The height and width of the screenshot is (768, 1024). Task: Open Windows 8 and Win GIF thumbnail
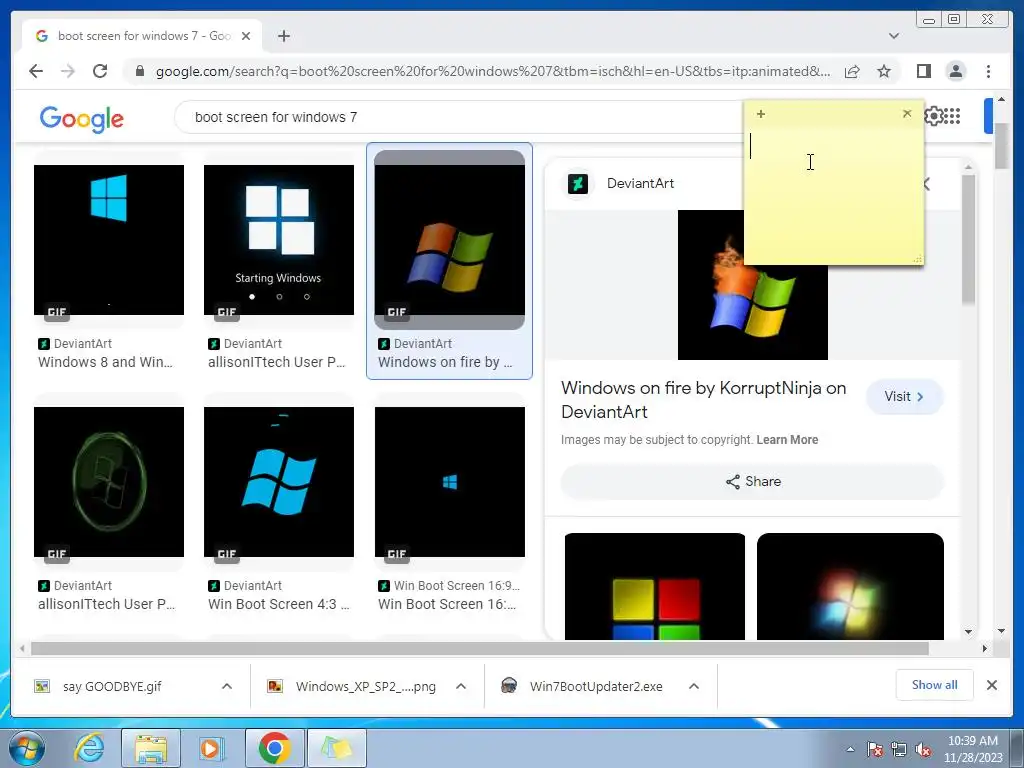tap(109, 240)
